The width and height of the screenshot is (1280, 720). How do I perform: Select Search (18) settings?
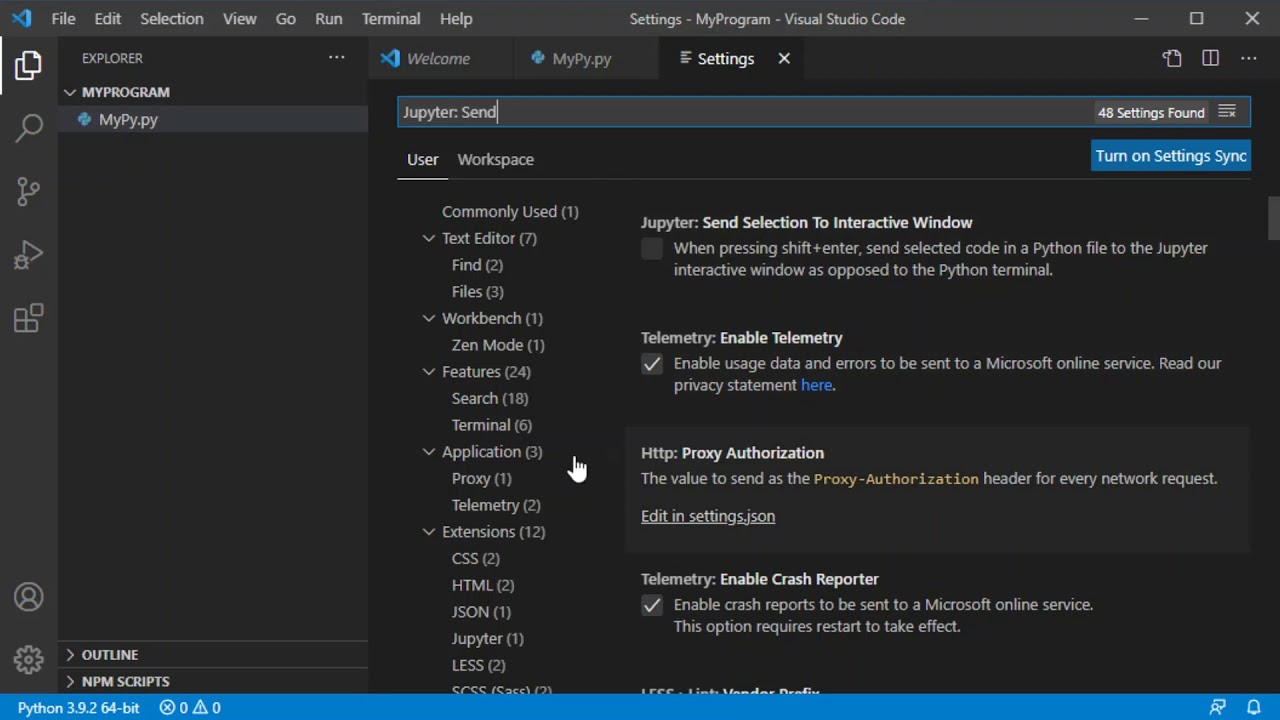489,398
